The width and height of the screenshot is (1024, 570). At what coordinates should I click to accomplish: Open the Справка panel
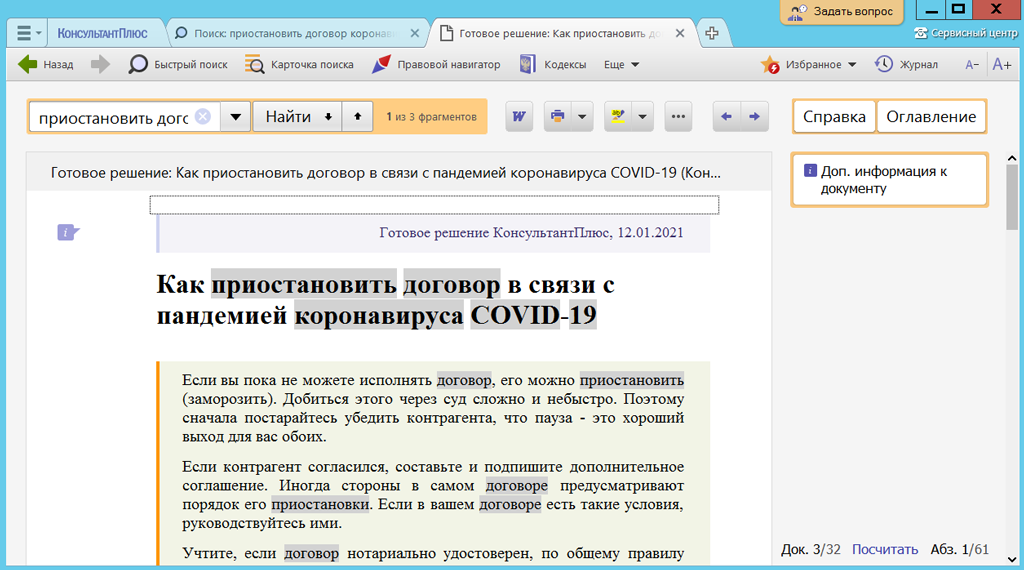(834, 117)
